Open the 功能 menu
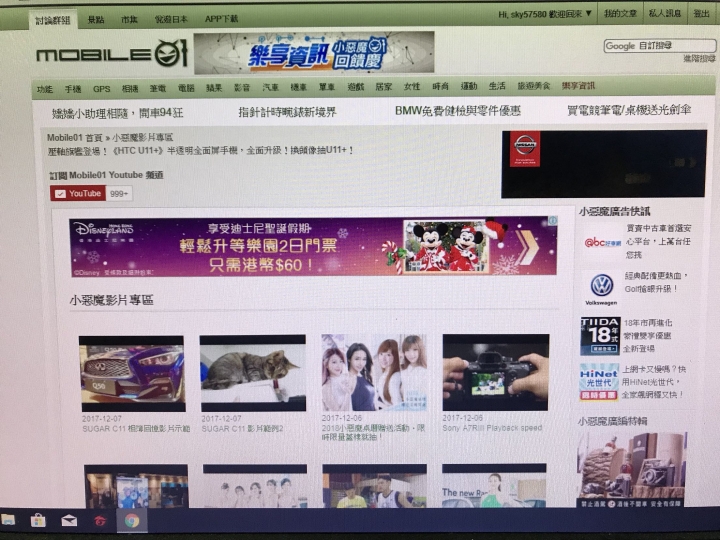The width and height of the screenshot is (720, 540). point(45,89)
